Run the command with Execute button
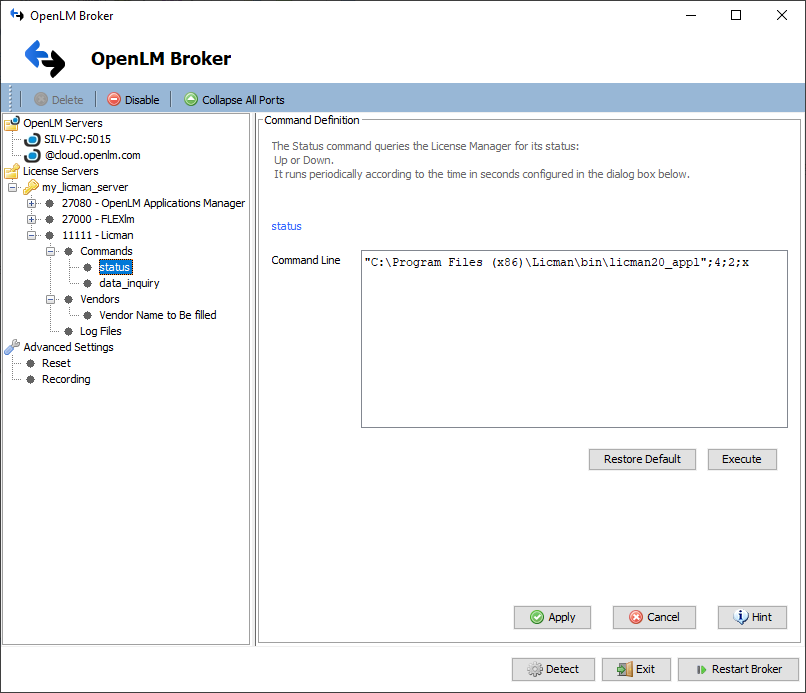The height and width of the screenshot is (693, 806). pos(742,459)
